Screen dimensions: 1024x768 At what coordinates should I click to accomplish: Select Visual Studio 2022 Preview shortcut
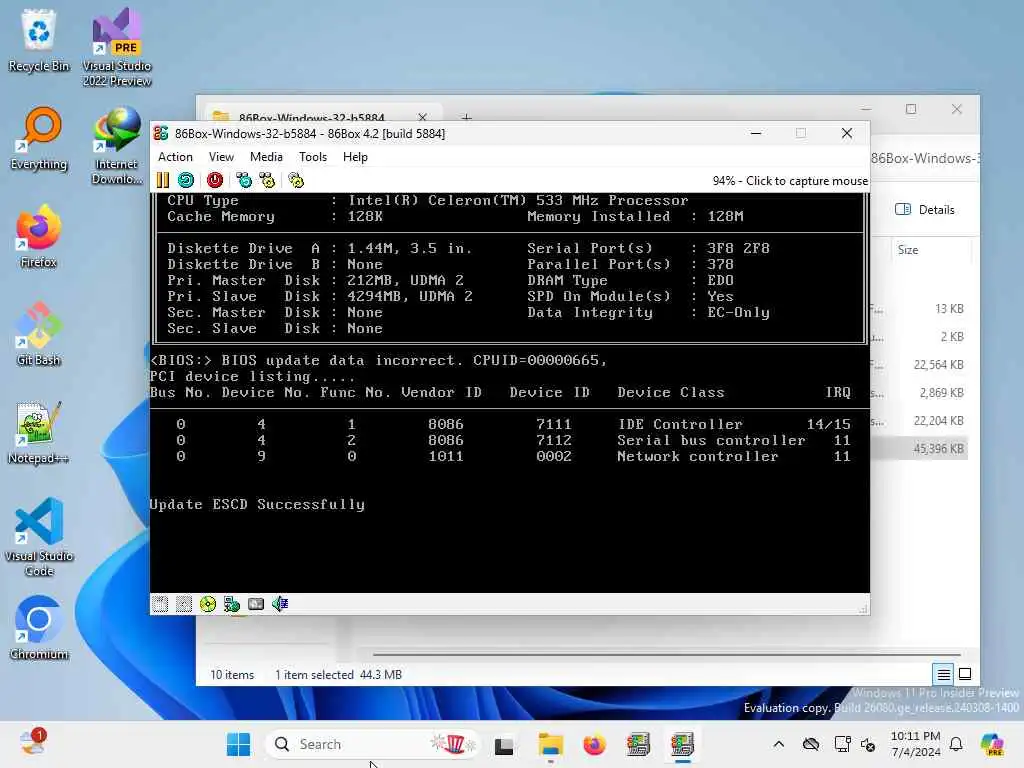[x=117, y=48]
